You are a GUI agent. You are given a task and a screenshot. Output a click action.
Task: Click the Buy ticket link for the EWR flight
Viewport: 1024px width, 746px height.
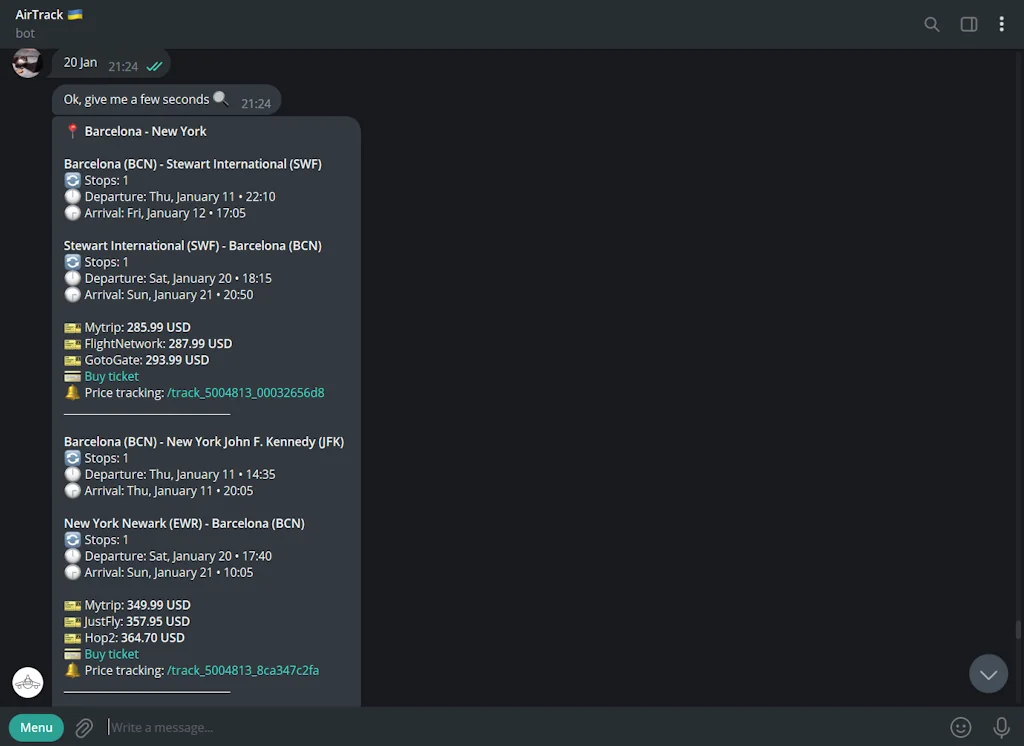pos(111,653)
